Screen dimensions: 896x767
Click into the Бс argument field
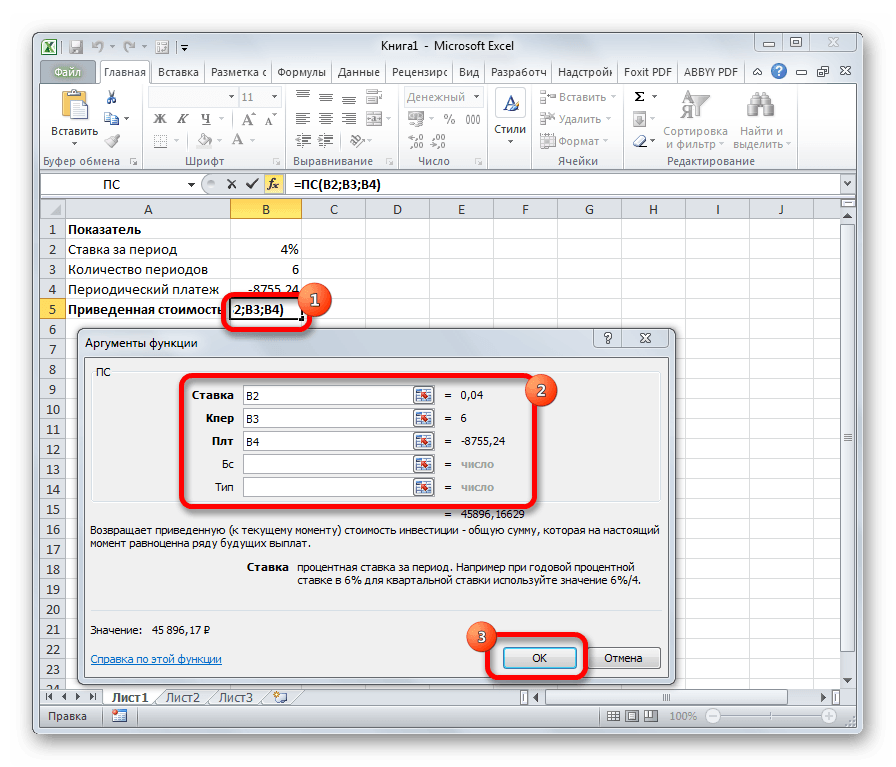[326, 464]
